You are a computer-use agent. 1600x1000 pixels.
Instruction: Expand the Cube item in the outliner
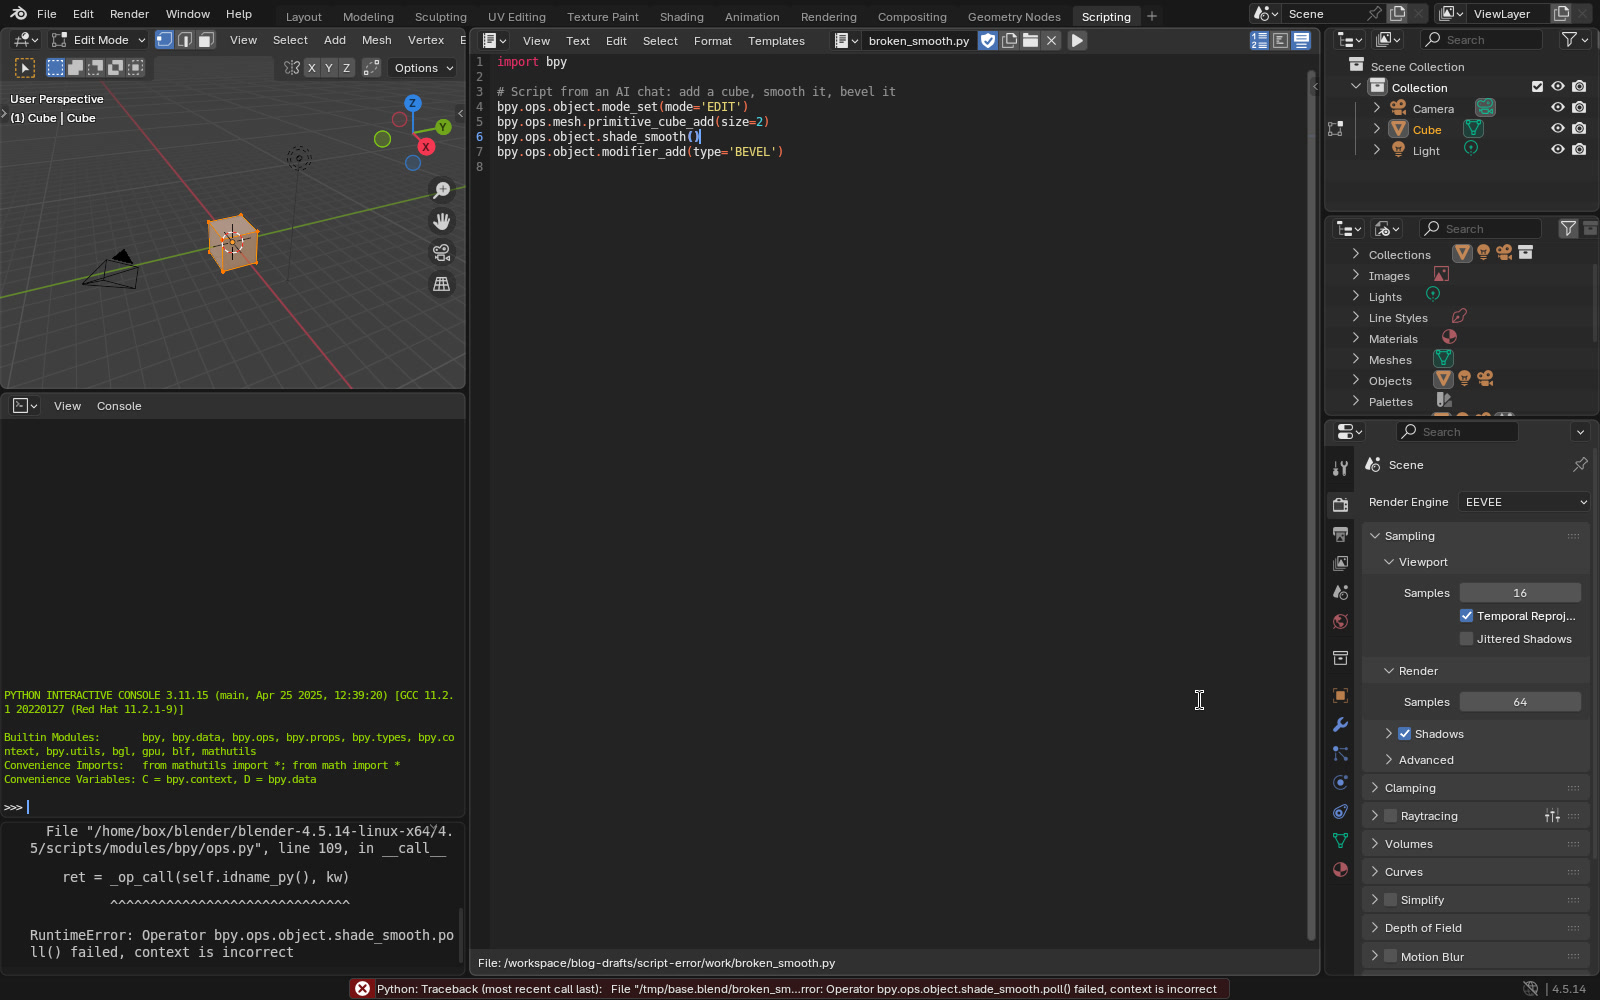click(1377, 129)
